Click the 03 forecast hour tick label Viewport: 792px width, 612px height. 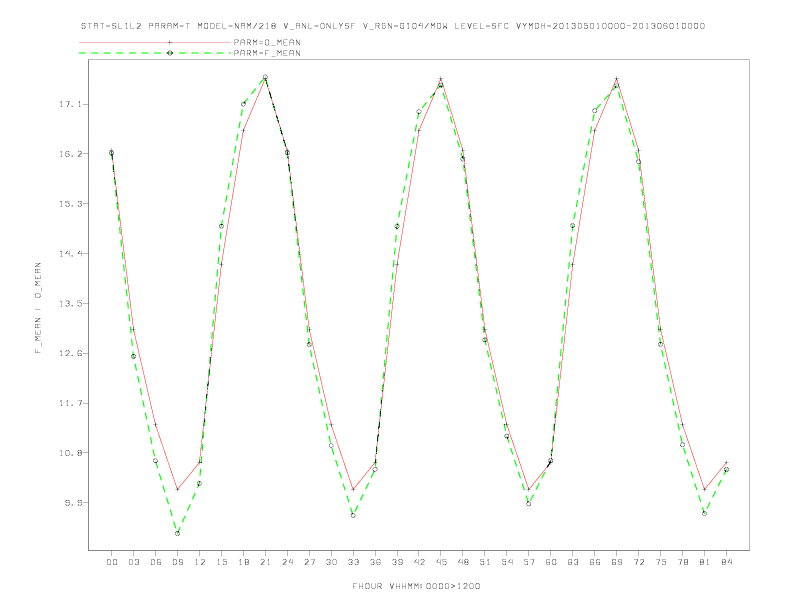tap(133, 562)
